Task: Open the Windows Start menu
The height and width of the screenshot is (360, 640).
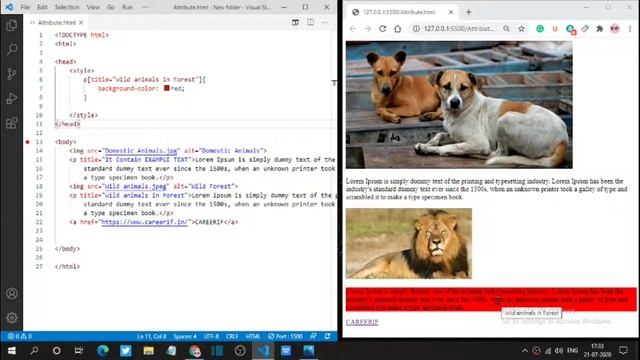Action: click(11, 351)
